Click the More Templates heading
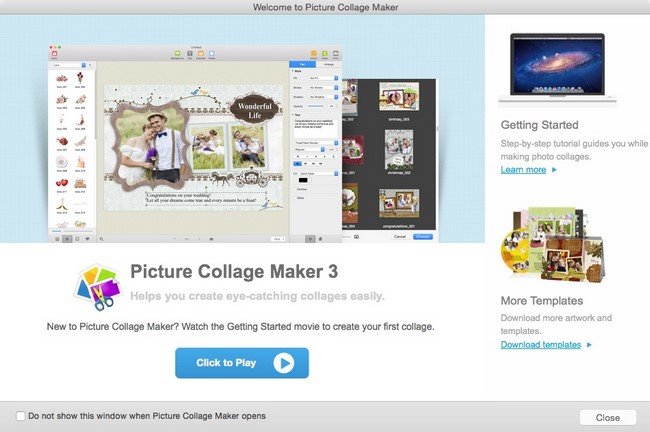 tap(541, 301)
